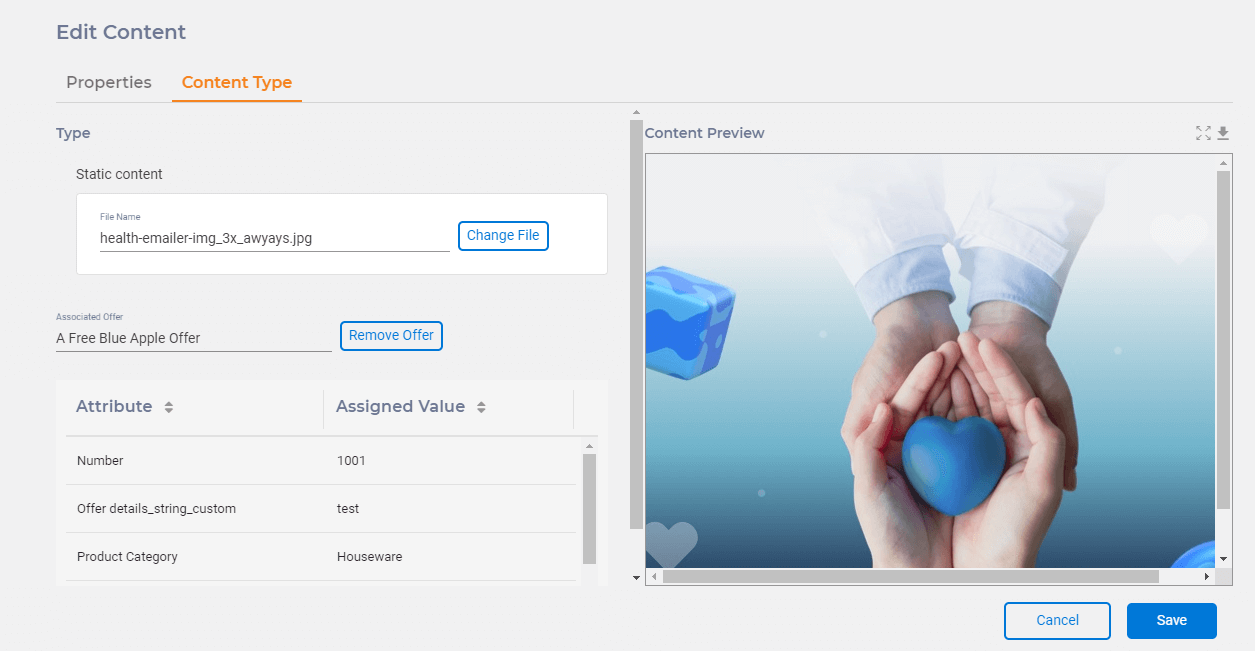Image resolution: width=1255 pixels, height=651 pixels.
Task: Select the Content Type tab
Action: (237, 82)
